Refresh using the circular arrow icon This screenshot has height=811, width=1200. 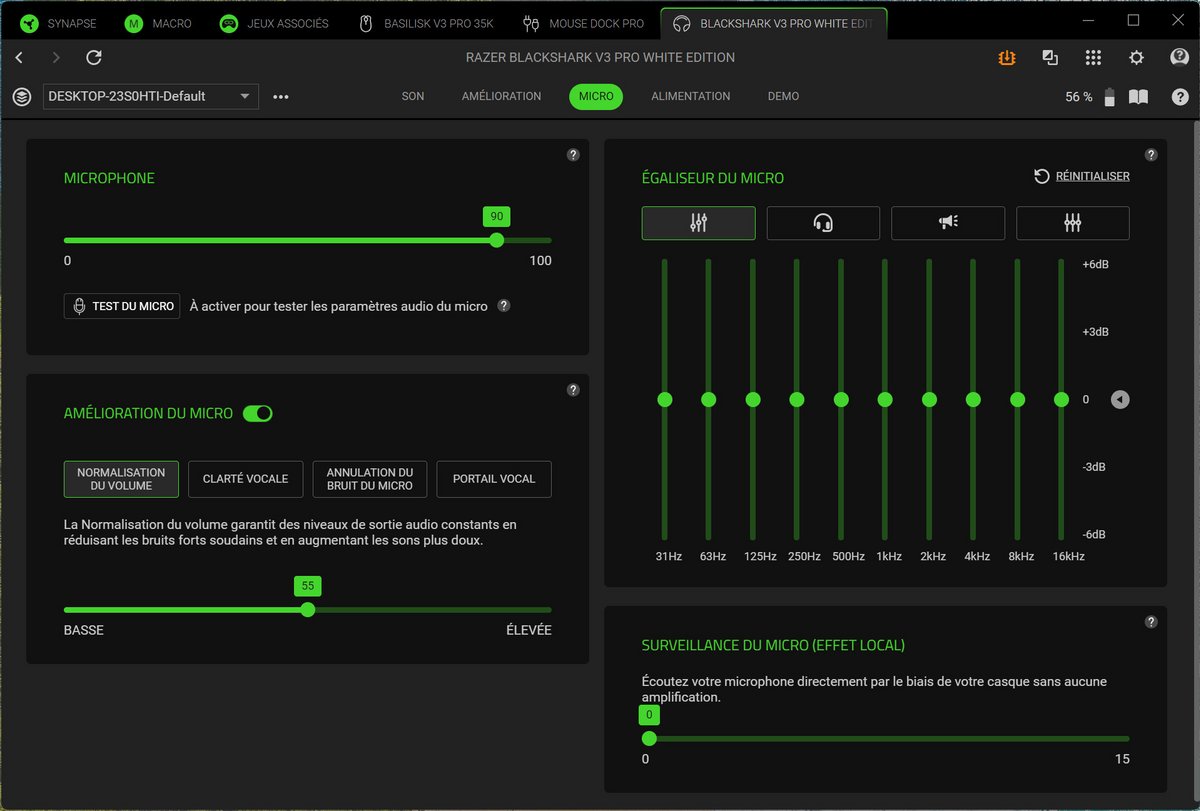(94, 58)
